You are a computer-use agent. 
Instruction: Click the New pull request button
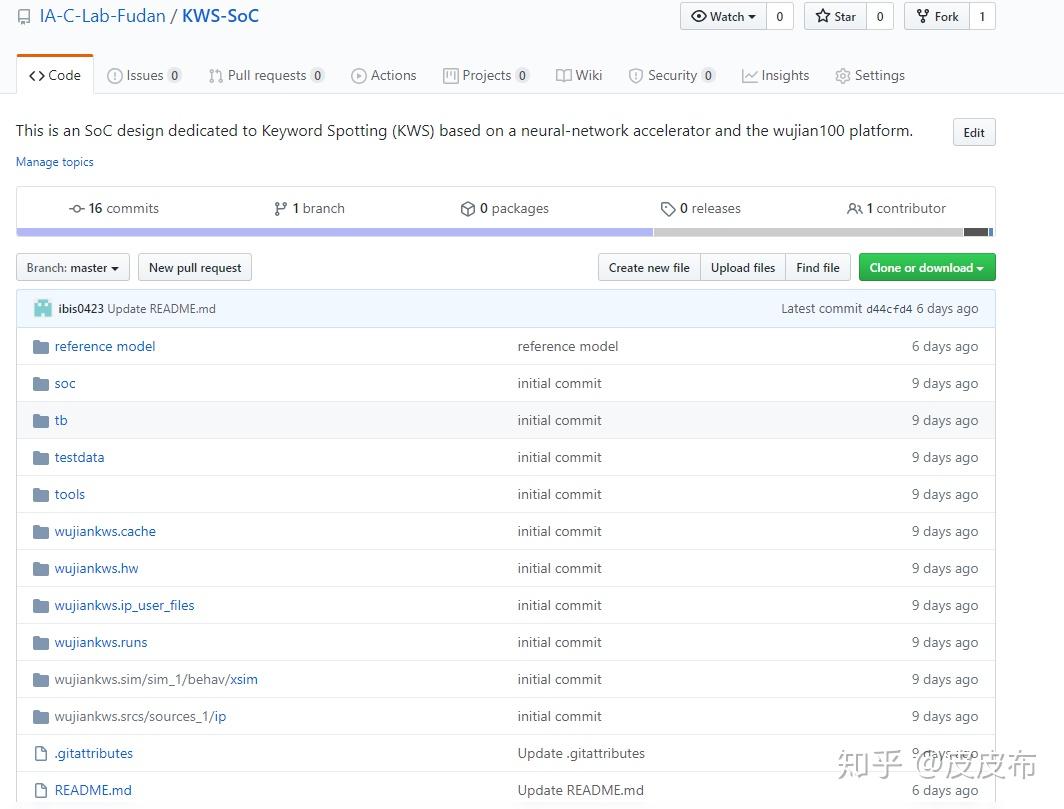pyautogui.click(x=195, y=268)
